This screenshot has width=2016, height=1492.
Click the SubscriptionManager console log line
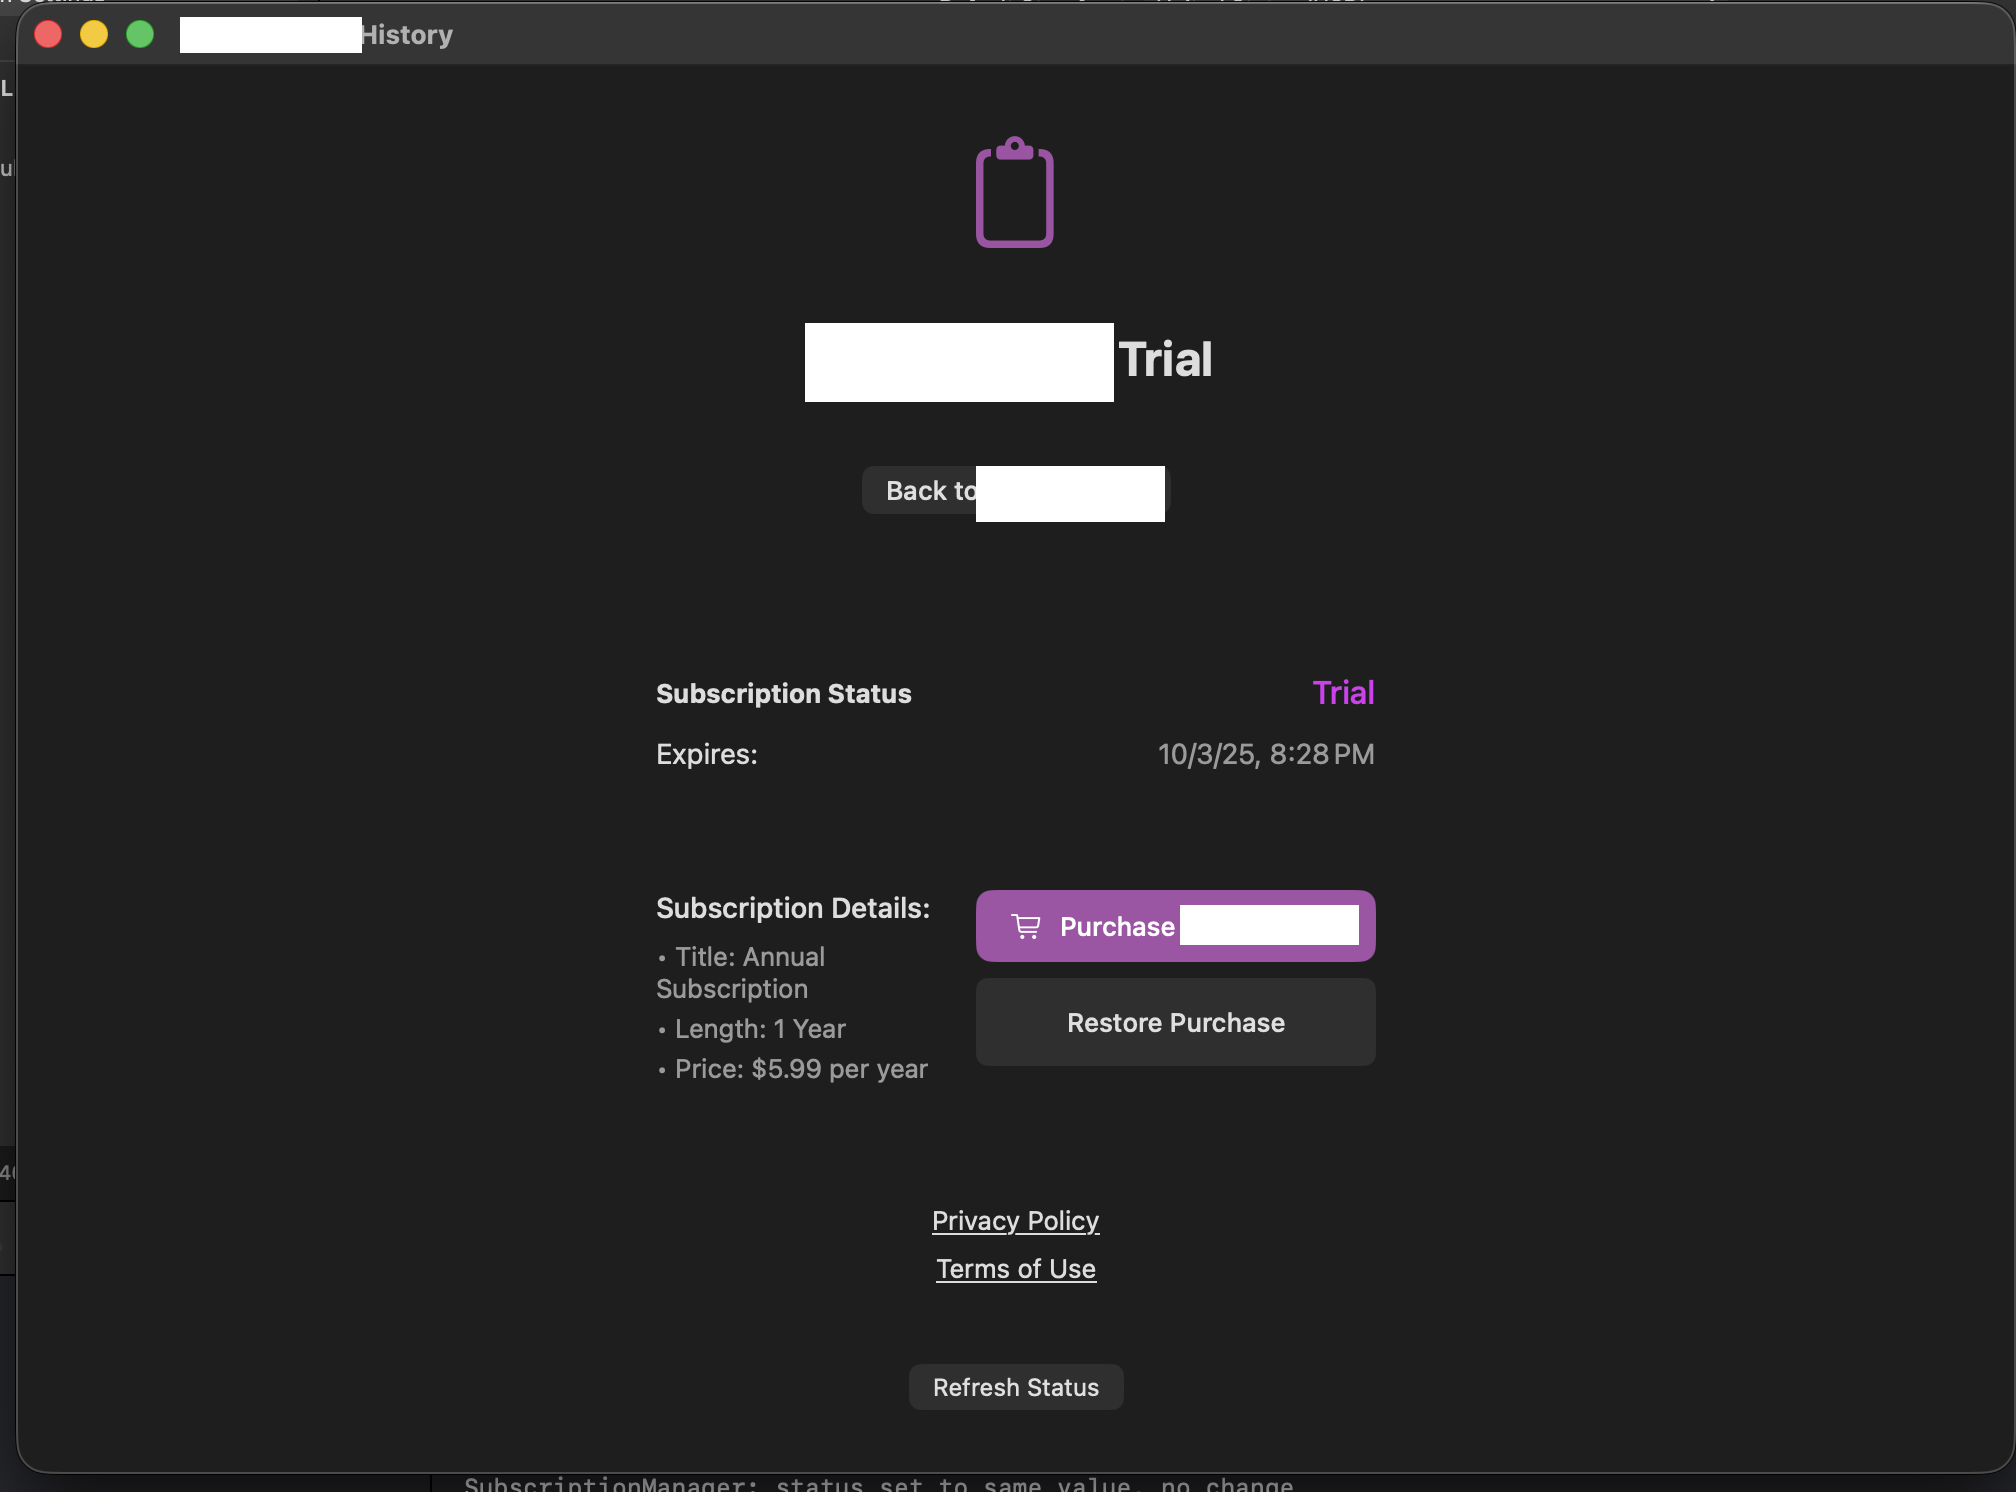tap(878, 1483)
